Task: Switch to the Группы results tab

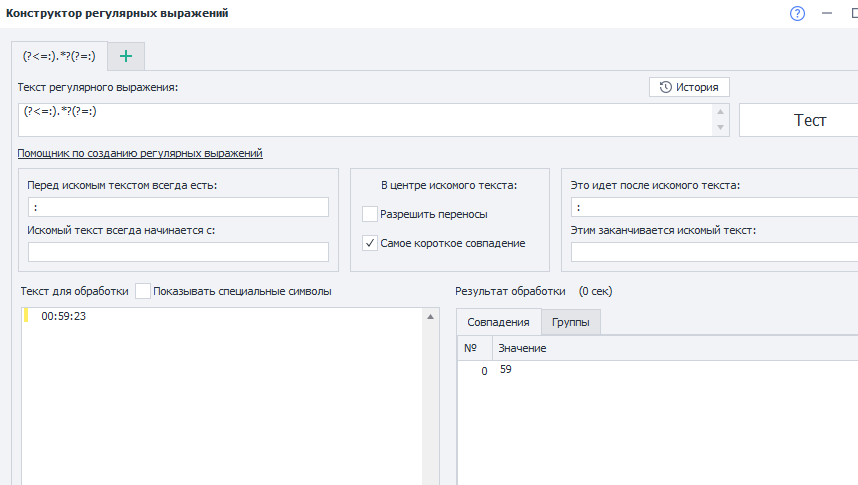Action: click(570, 322)
